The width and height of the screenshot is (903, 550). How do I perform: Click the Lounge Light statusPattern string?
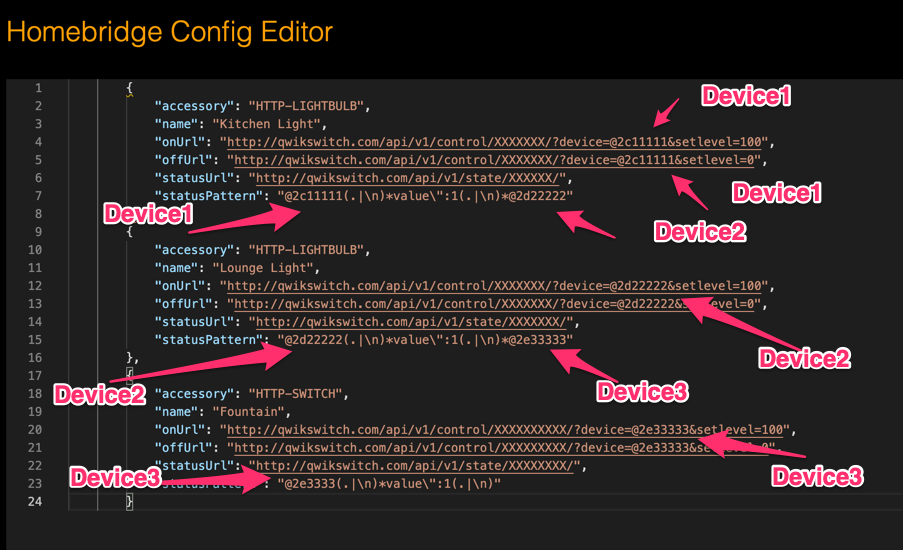[x=425, y=340]
